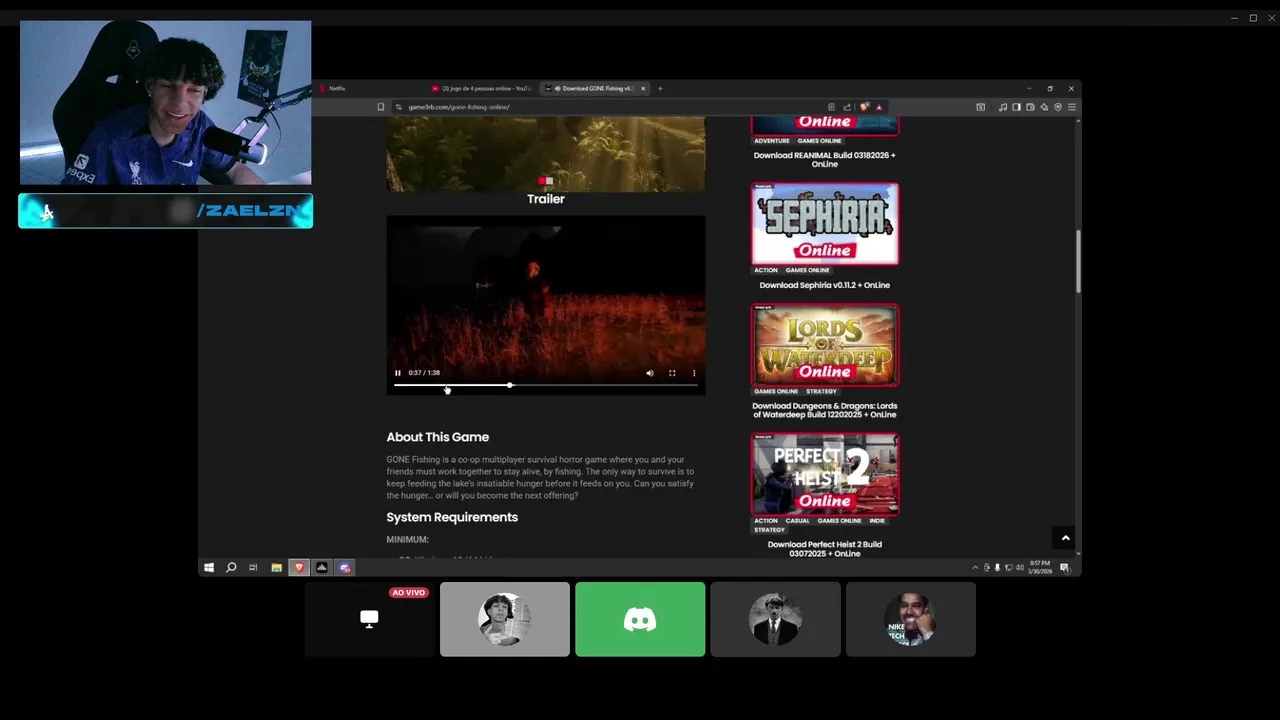
Task: Click the browser page vertical scrollbar
Action: click(x=1077, y=260)
